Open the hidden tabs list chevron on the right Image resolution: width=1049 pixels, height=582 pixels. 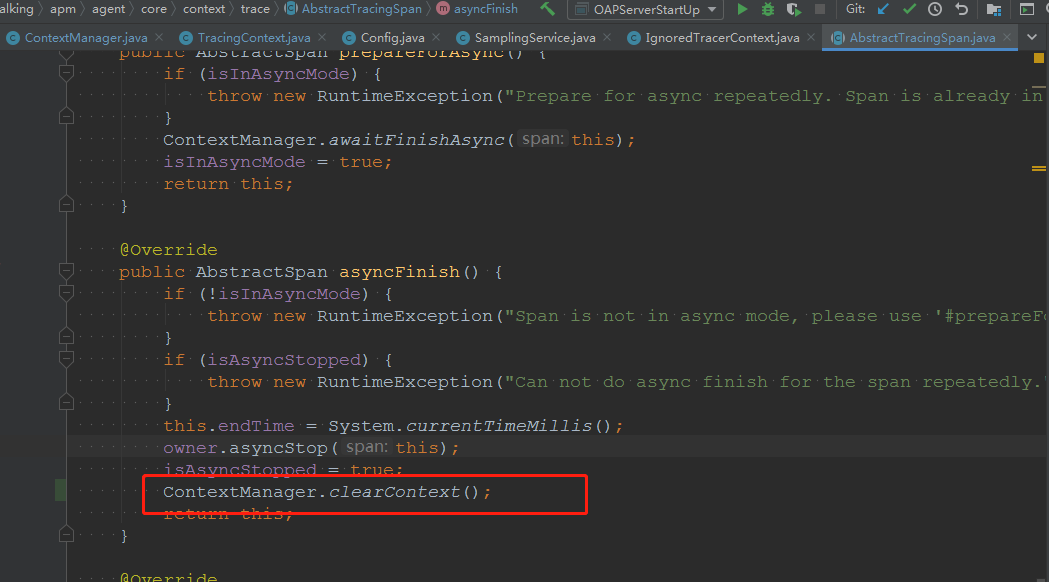[1033, 36]
